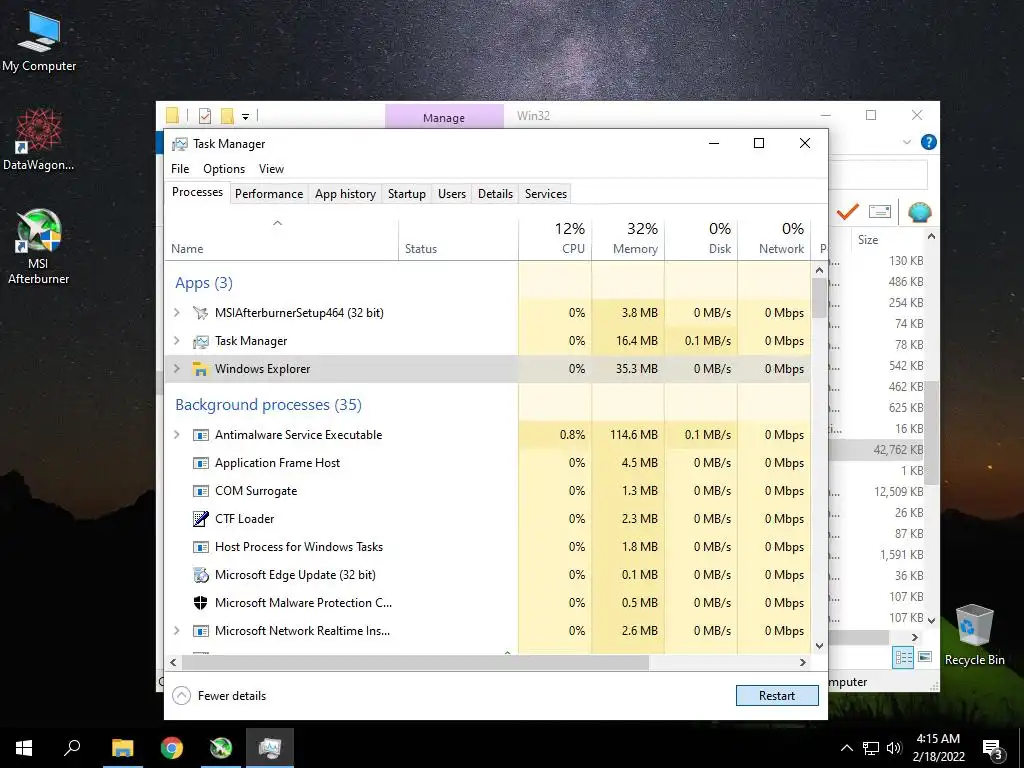The image size is (1024, 768).
Task: Click the network tray icon
Action: (871, 748)
